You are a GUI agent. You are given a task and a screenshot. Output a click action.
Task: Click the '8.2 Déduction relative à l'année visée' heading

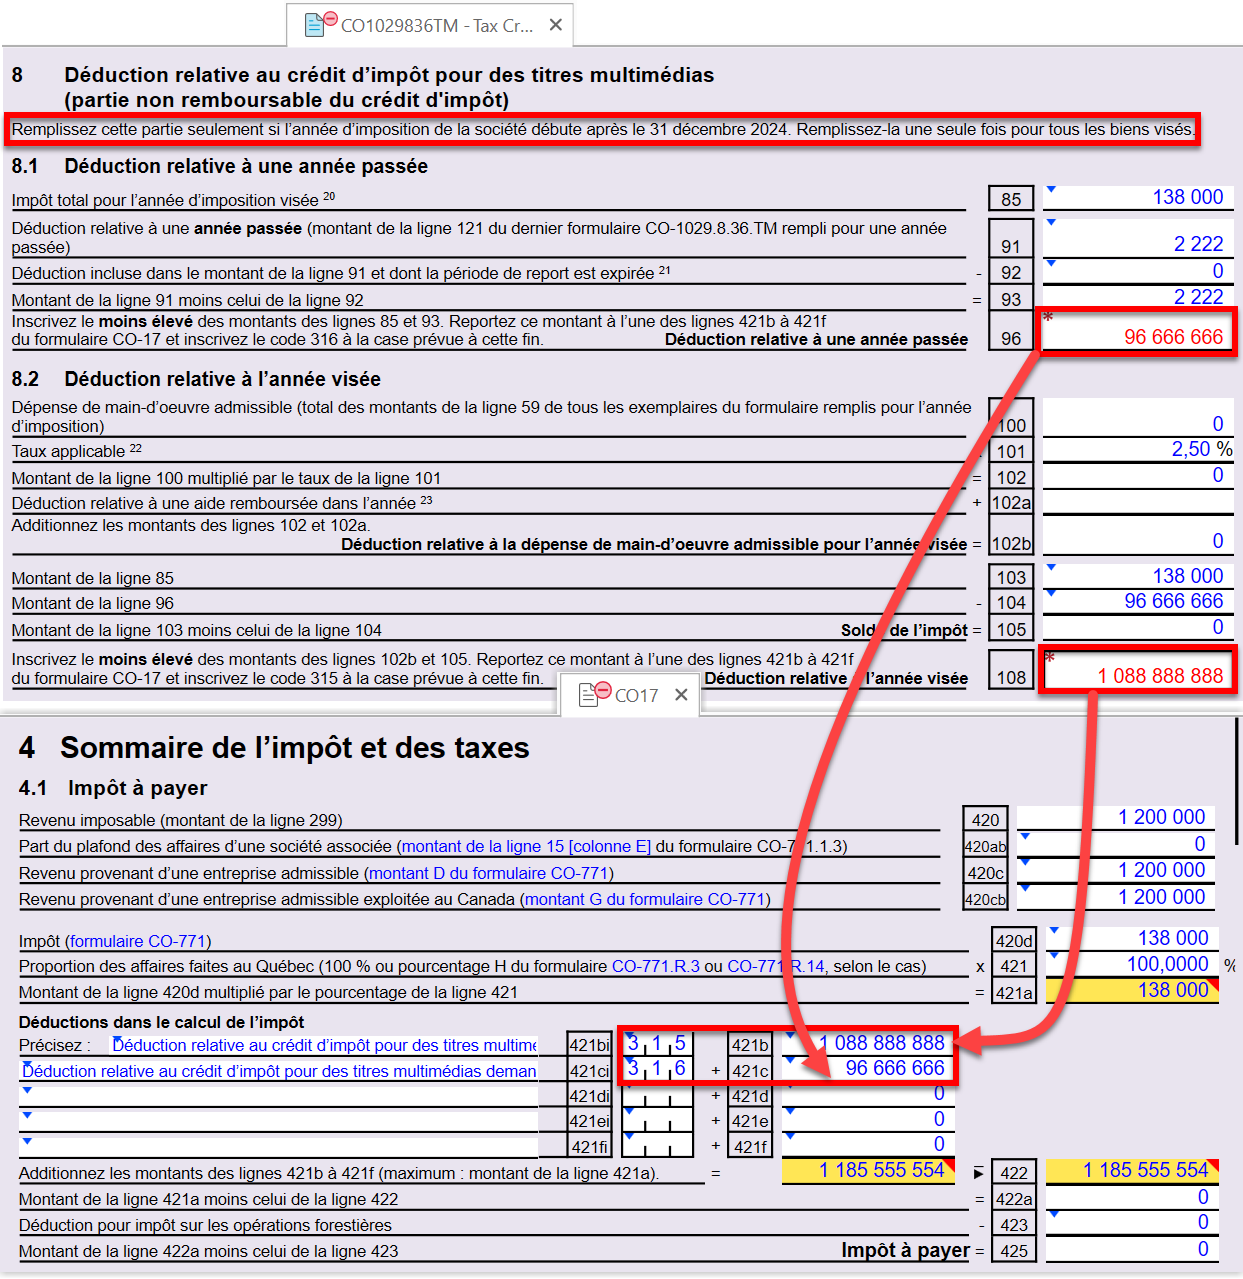click(196, 379)
